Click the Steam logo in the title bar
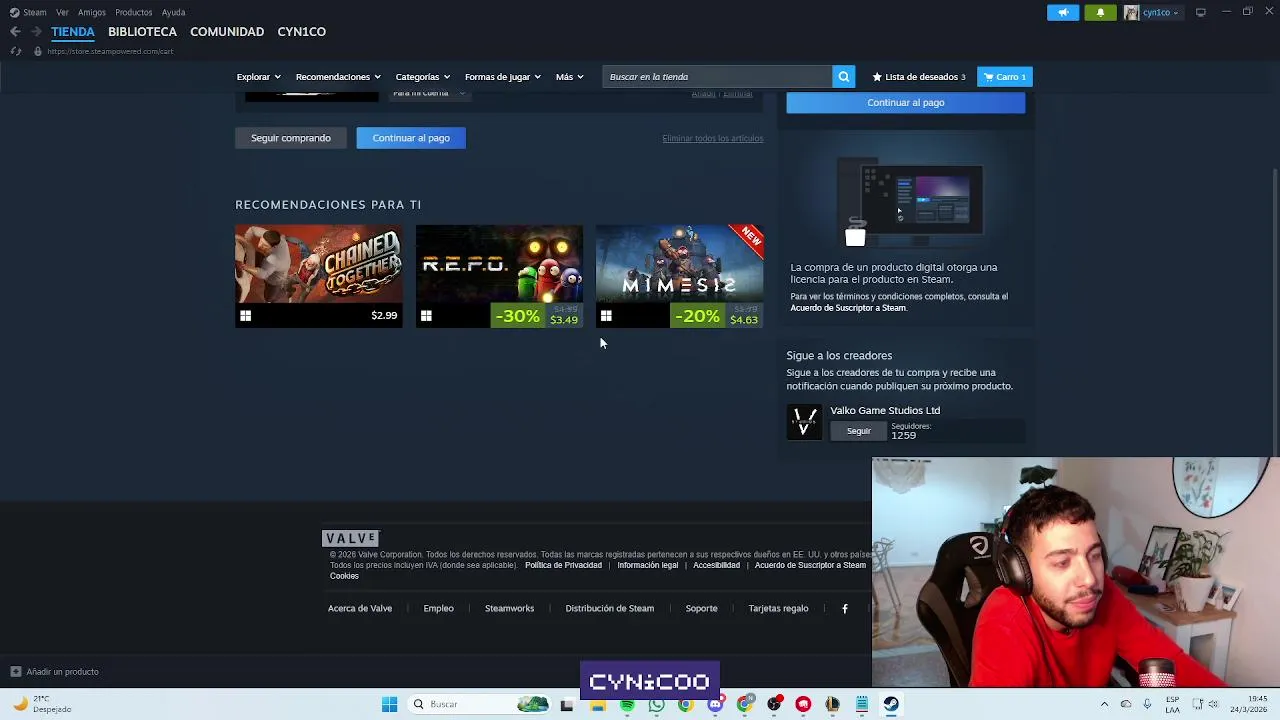The image size is (1280, 720). 14,12
